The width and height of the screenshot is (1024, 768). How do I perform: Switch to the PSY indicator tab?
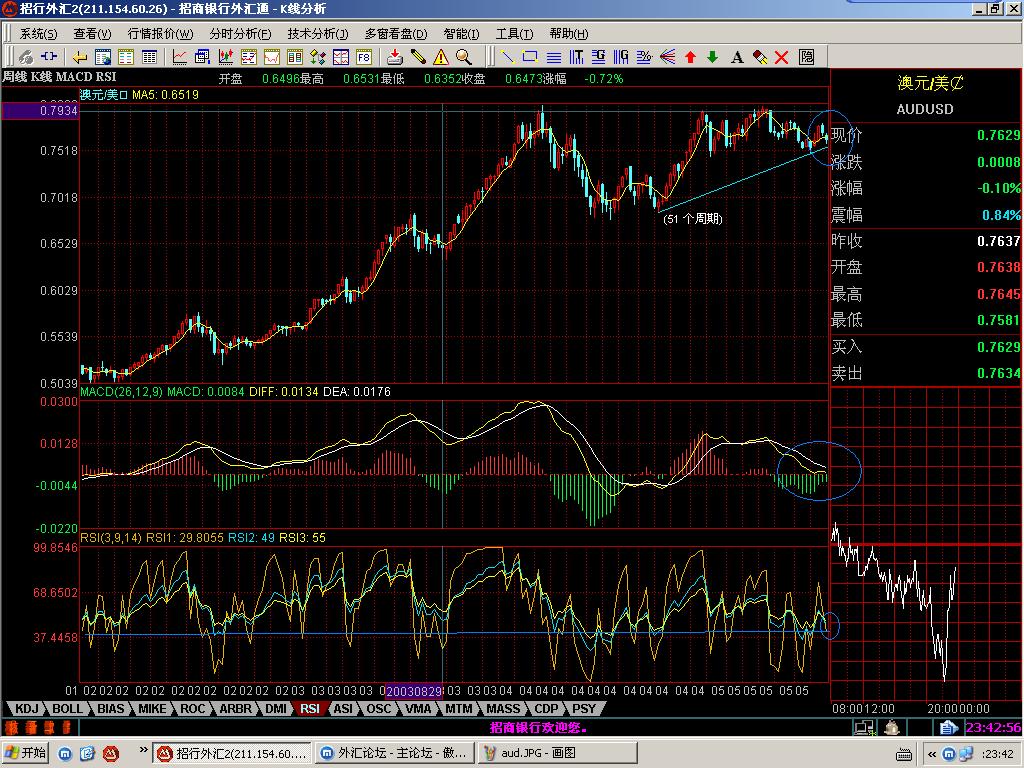click(x=584, y=709)
